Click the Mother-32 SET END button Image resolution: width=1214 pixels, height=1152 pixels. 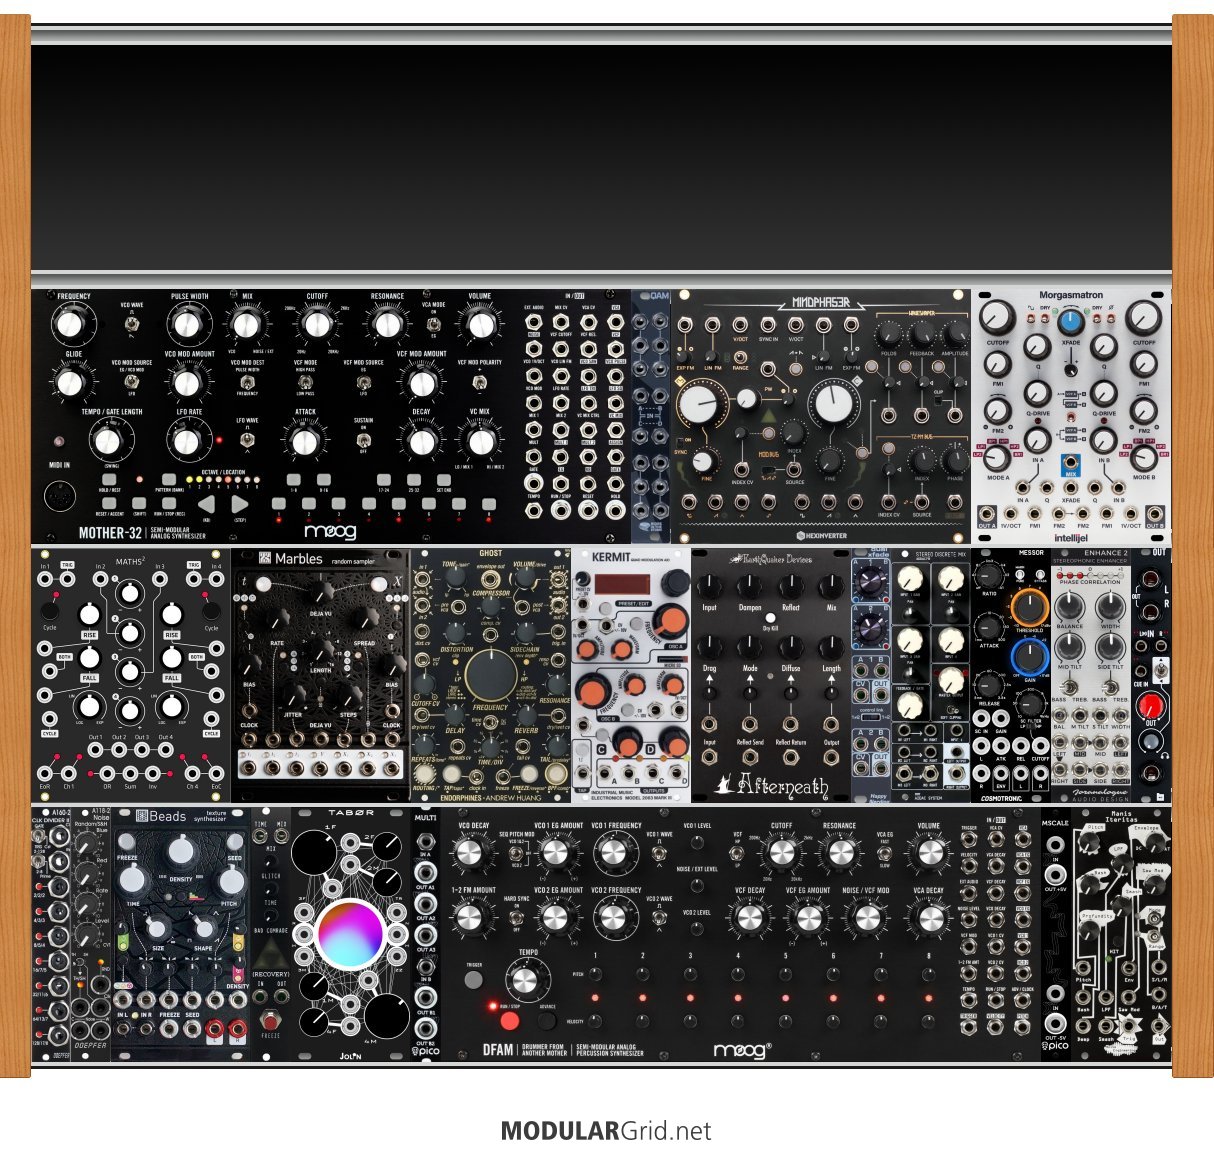point(442,480)
